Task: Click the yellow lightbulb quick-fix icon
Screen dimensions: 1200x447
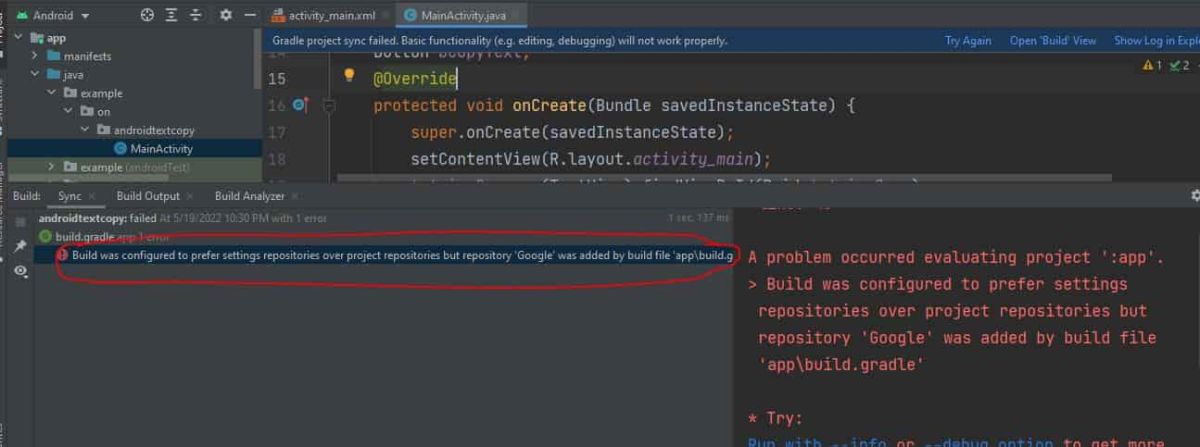Action: tap(349, 75)
